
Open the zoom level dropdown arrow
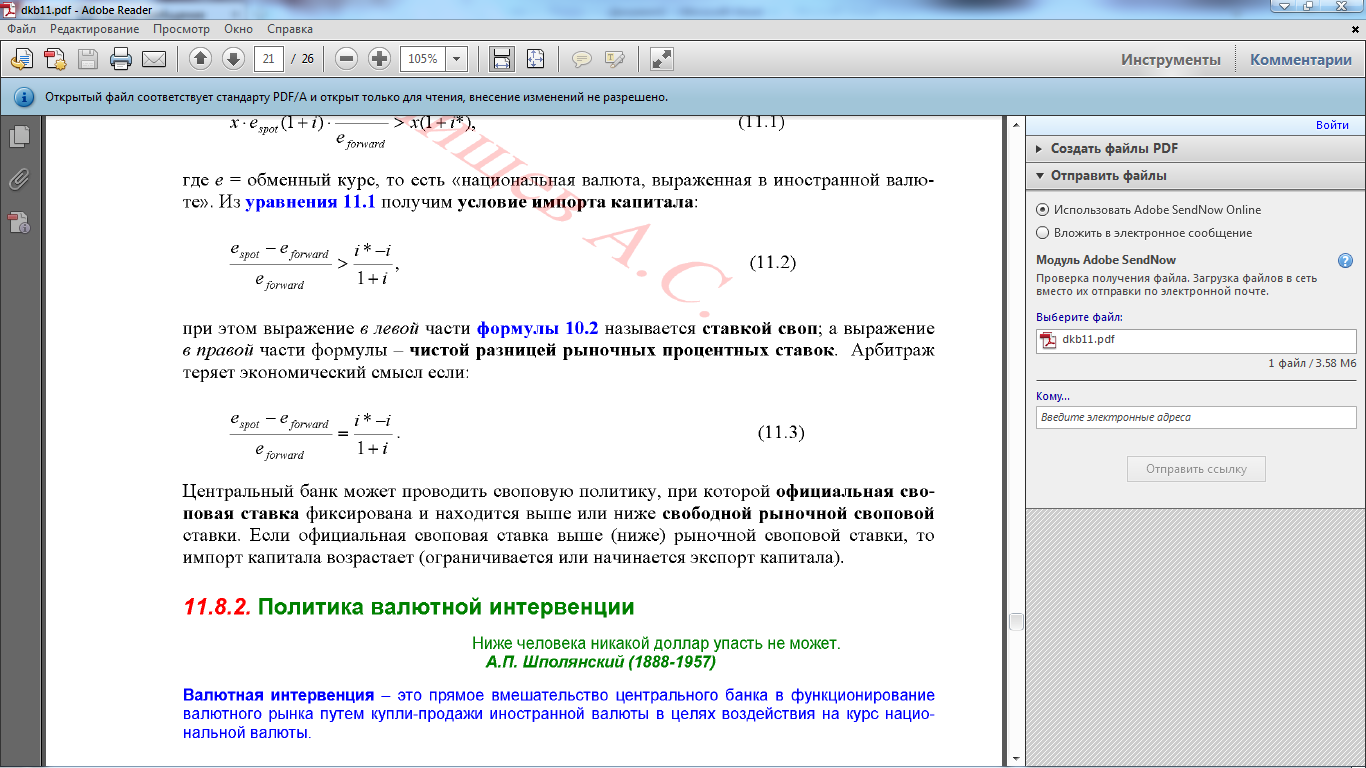(x=457, y=59)
